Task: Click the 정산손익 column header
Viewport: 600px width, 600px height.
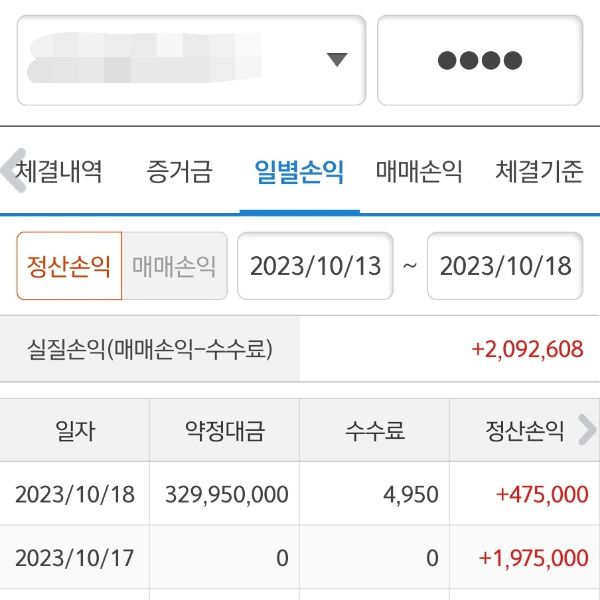Action: 519,431
